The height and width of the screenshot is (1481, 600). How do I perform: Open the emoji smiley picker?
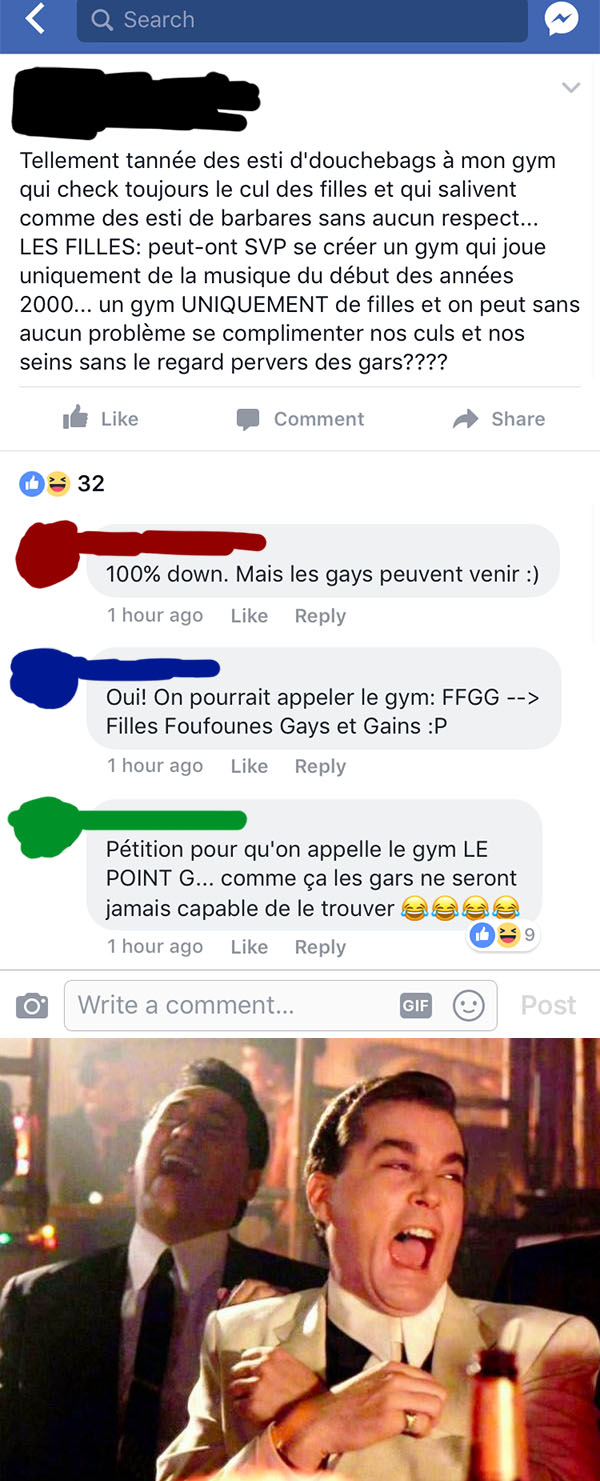click(468, 1005)
